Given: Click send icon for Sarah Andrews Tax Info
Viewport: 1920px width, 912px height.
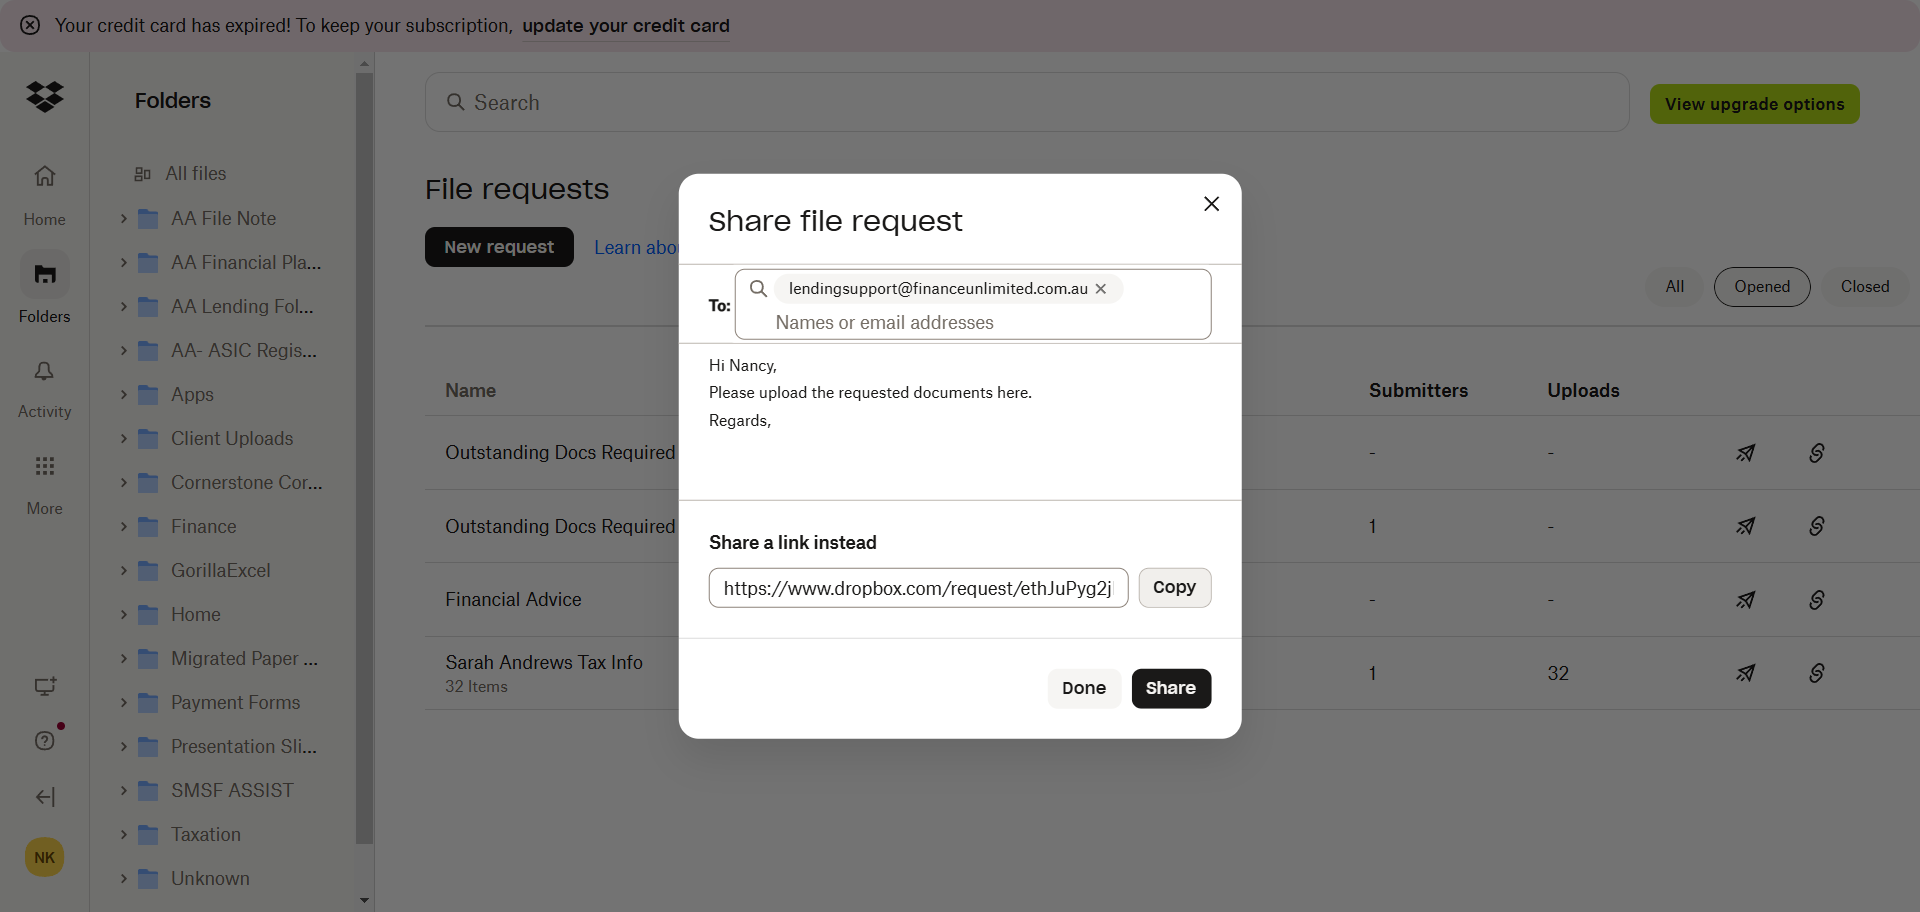Looking at the screenshot, I should click(1745, 673).
